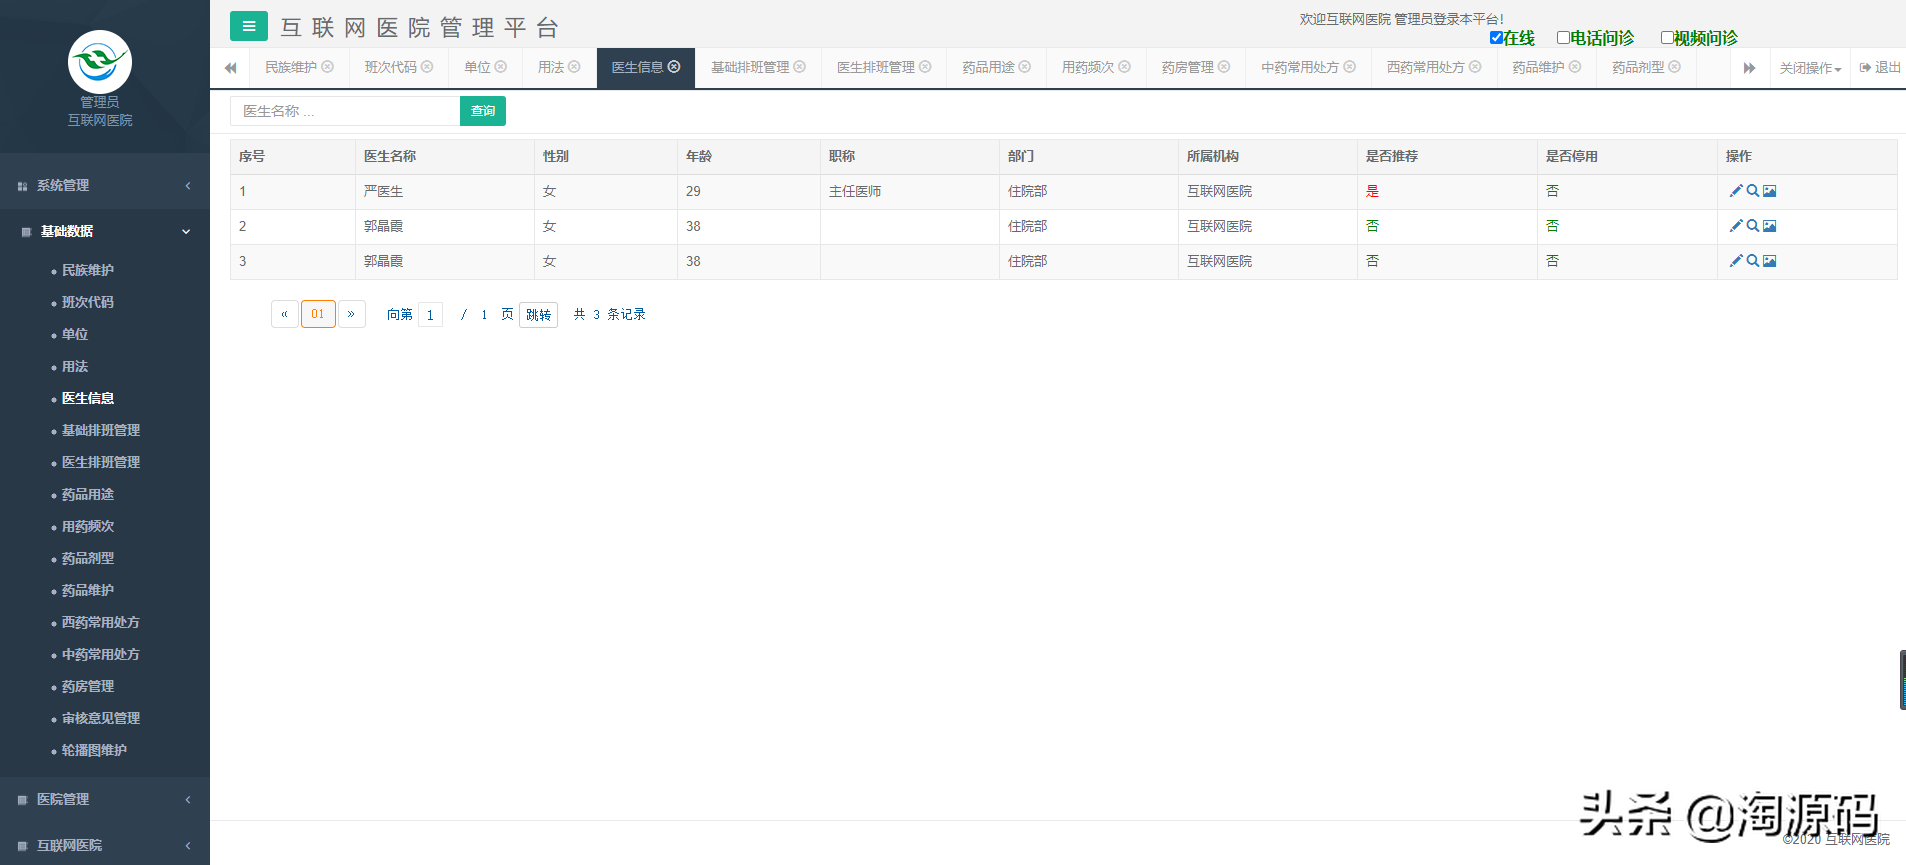The height and width of the screenshot is (865, 1906).
Task: Open the 关闭操作 dropdown
Action: click(x=1810, y=68)
